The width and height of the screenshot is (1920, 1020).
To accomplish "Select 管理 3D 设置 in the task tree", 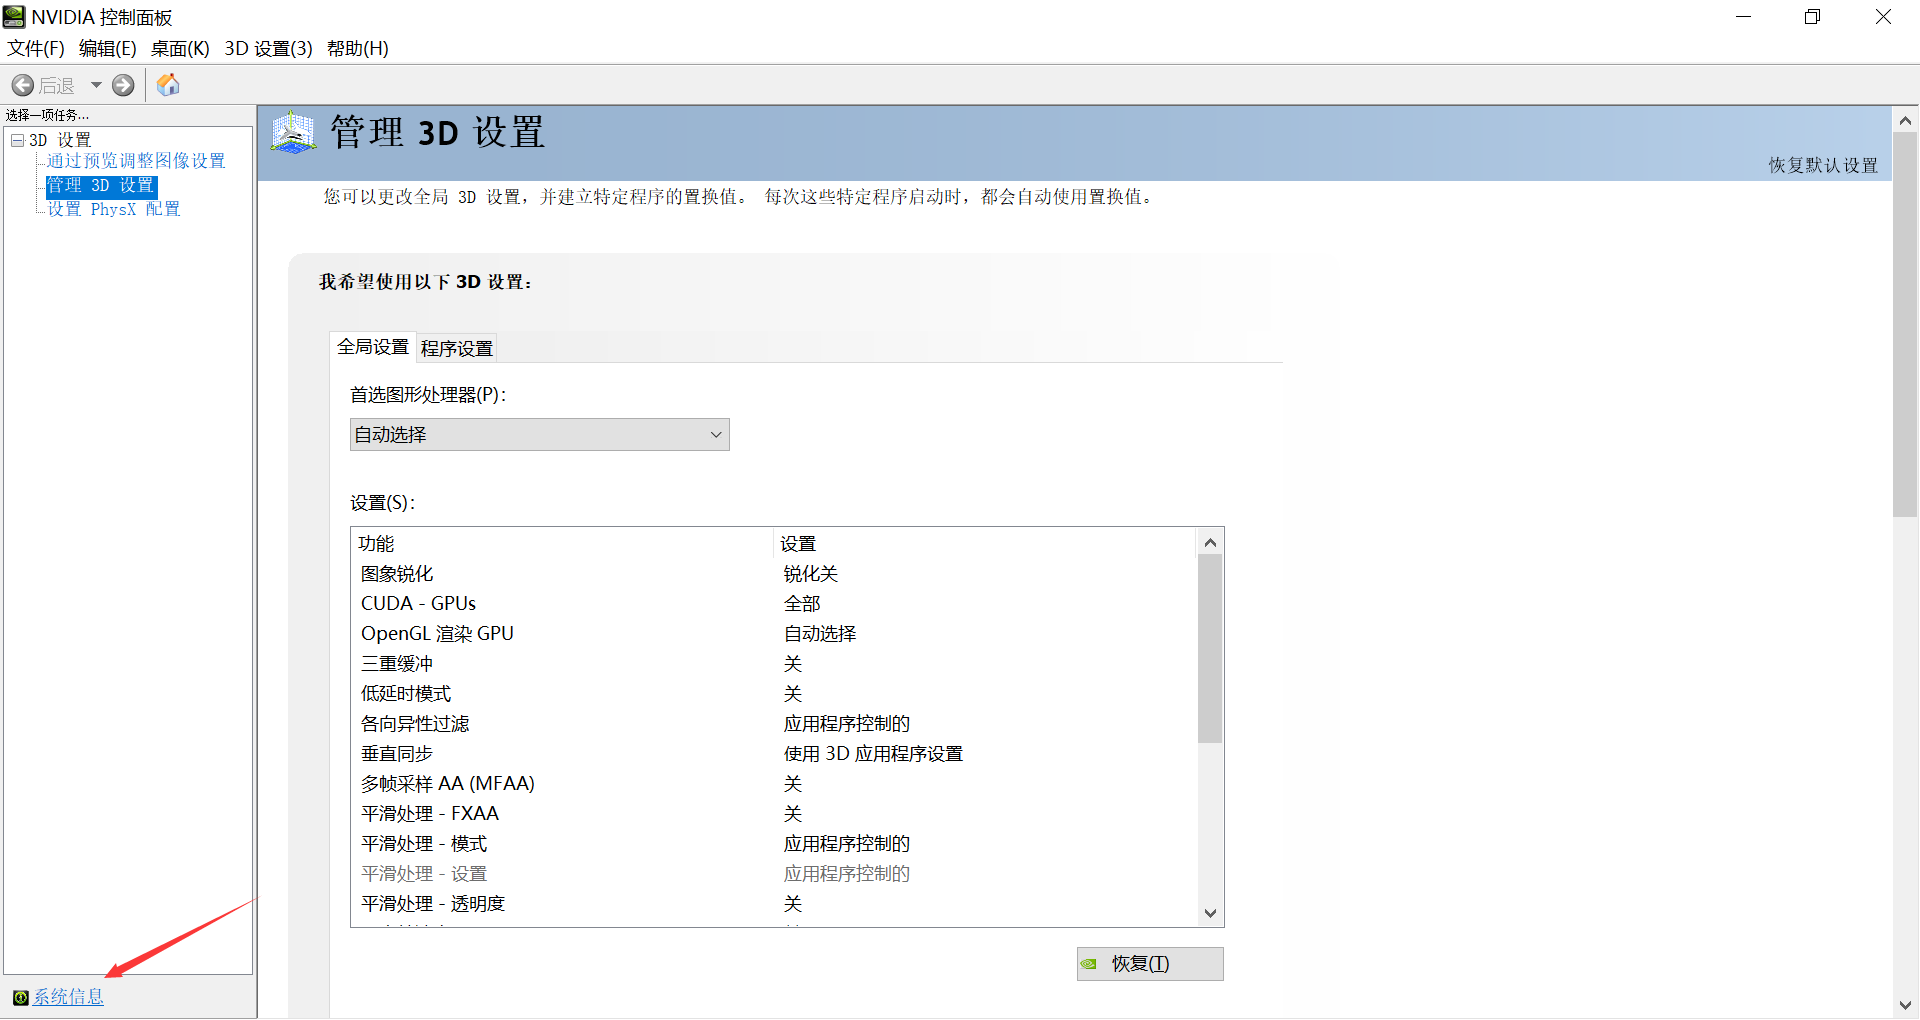I will (101, 186).
